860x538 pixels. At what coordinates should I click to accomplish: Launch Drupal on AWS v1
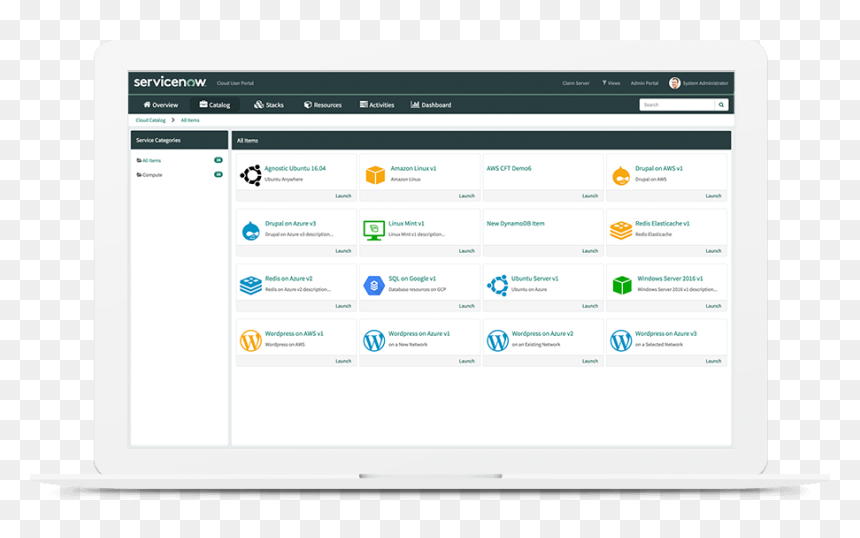pyautogui.click(x=714, y=196)
